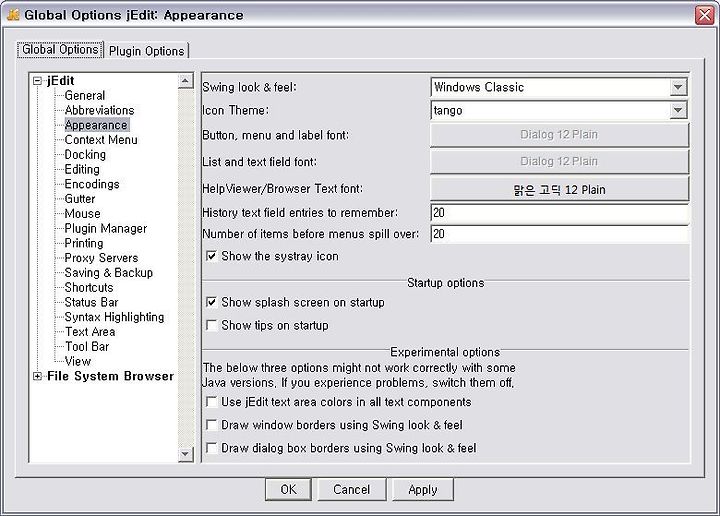Viewport: 720px width, 516px height.
Task: Select Plugin Manager in the tree
Action: [106, 228]
